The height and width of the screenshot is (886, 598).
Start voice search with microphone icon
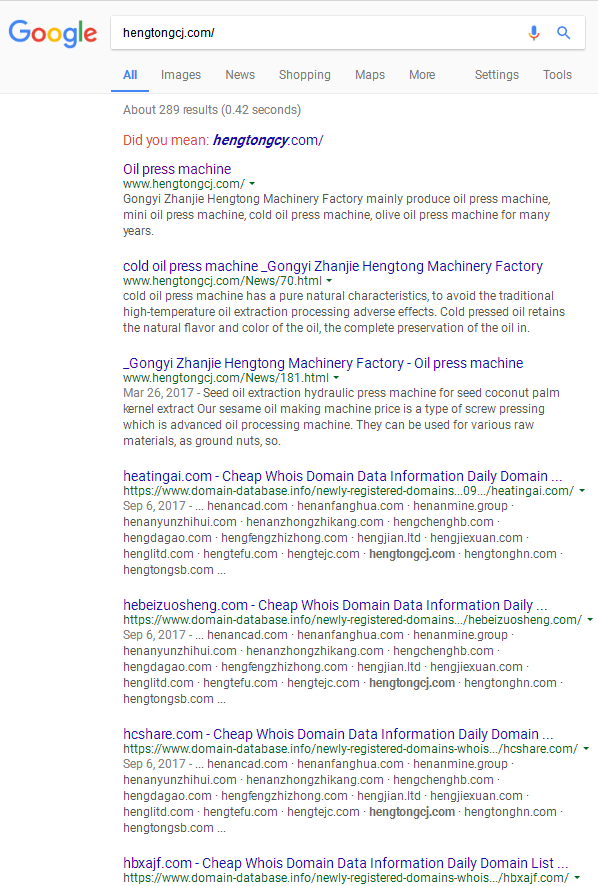(x=534, y=33)
